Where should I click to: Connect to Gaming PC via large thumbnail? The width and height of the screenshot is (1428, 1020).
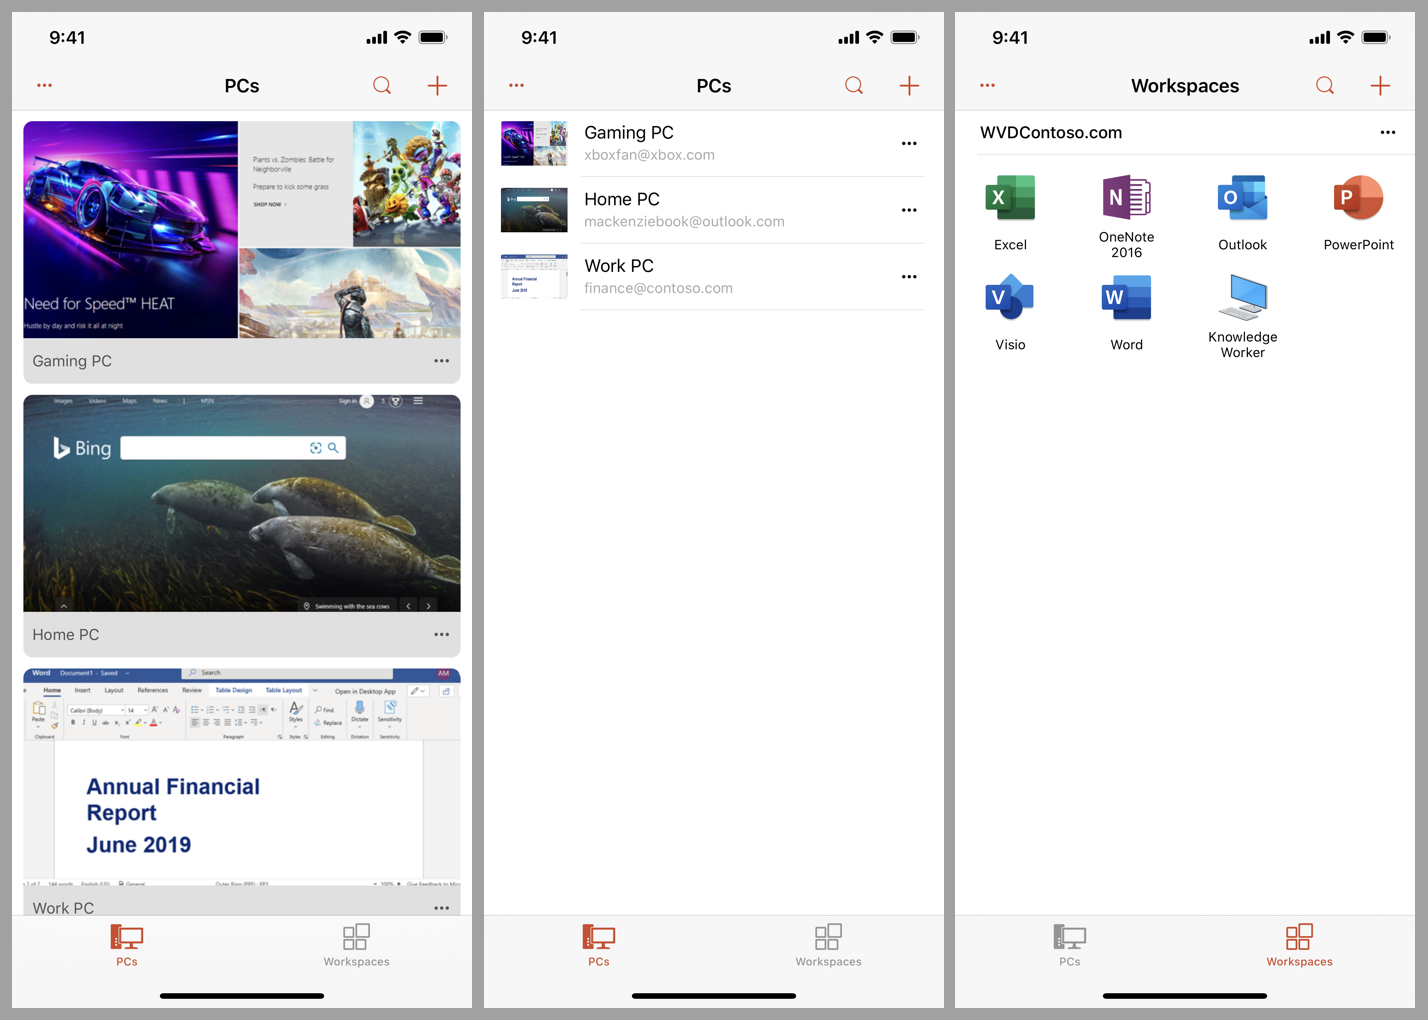pos(242,230)
